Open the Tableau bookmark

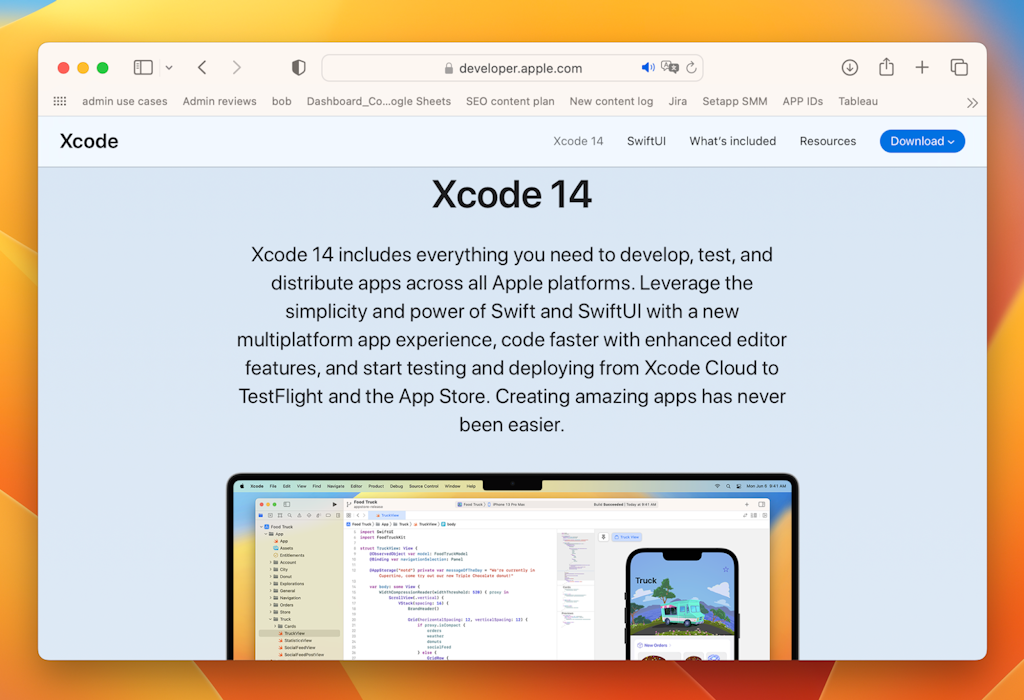(x=857, y=101)
